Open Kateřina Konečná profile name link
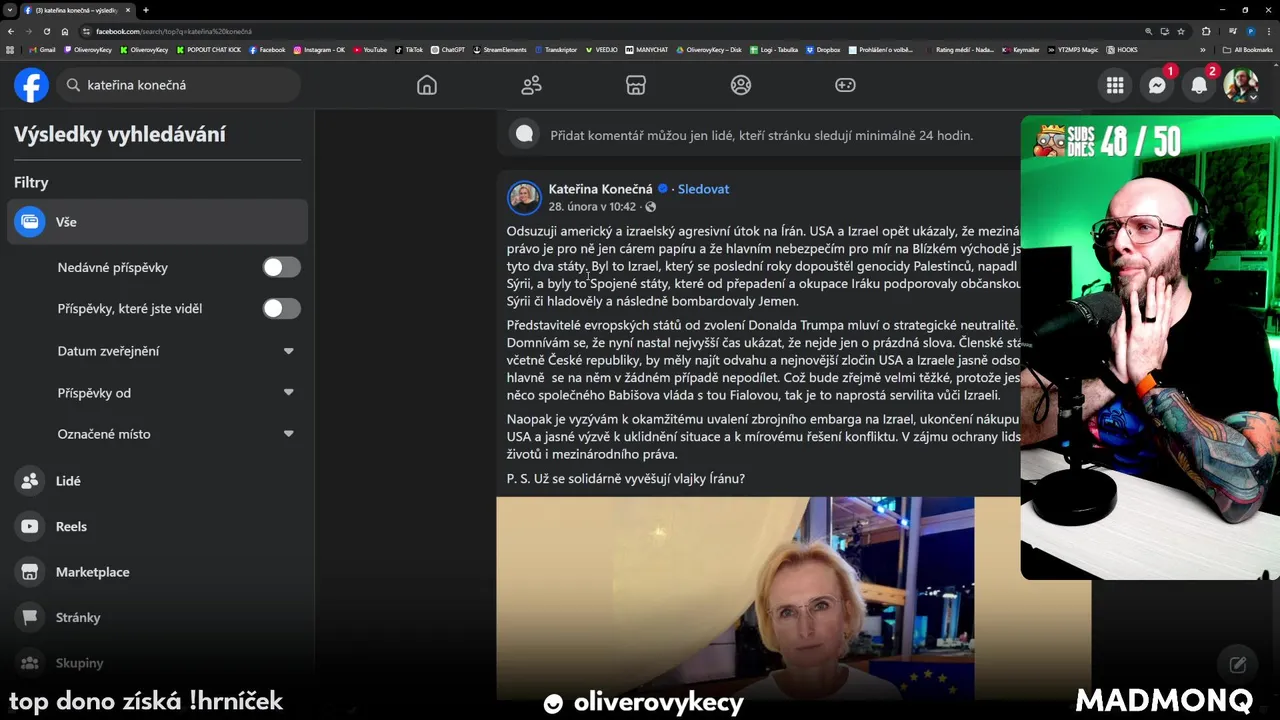 pos(601,189)
